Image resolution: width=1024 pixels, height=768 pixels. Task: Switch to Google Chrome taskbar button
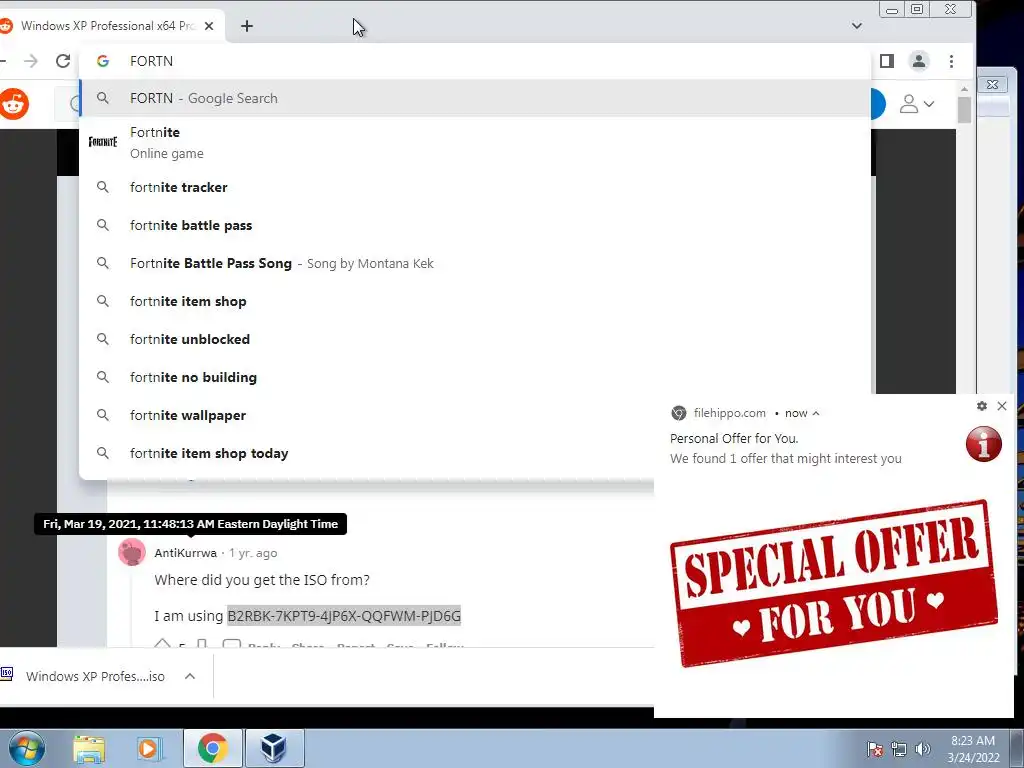tap(212, 748)
